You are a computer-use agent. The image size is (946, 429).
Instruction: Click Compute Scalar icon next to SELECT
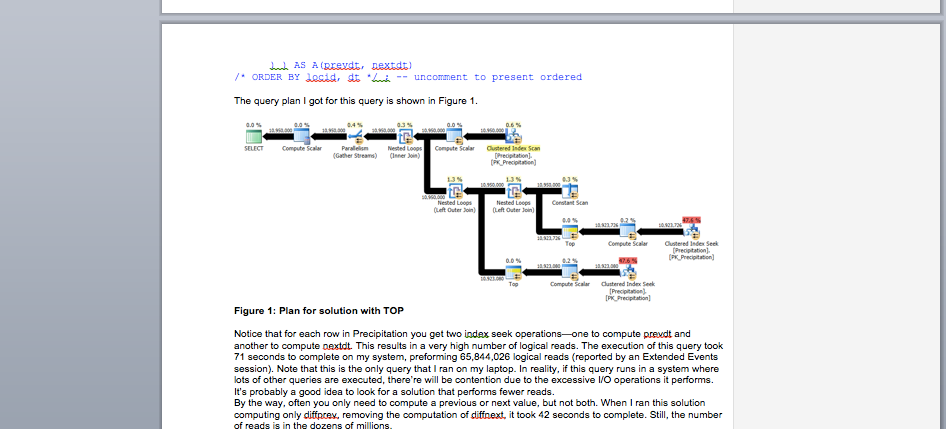(301, 135)
